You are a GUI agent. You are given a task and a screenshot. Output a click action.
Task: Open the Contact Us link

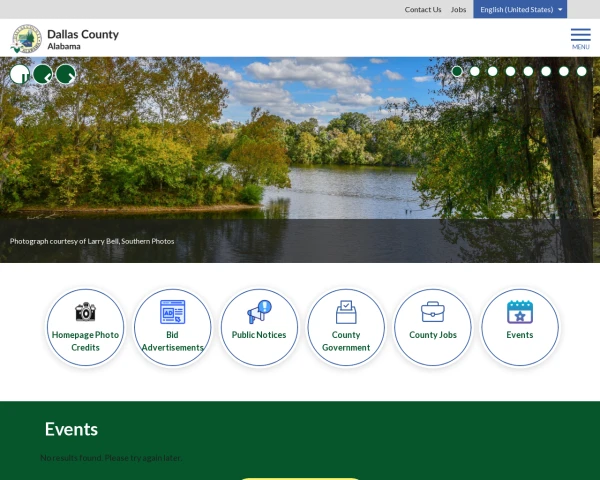click(423, 9)
